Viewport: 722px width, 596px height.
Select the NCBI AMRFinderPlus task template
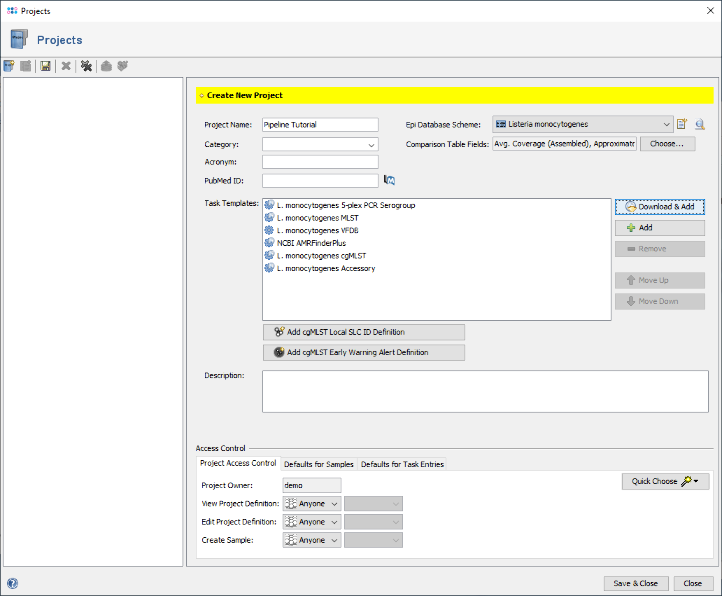click(x=311, y=243)
